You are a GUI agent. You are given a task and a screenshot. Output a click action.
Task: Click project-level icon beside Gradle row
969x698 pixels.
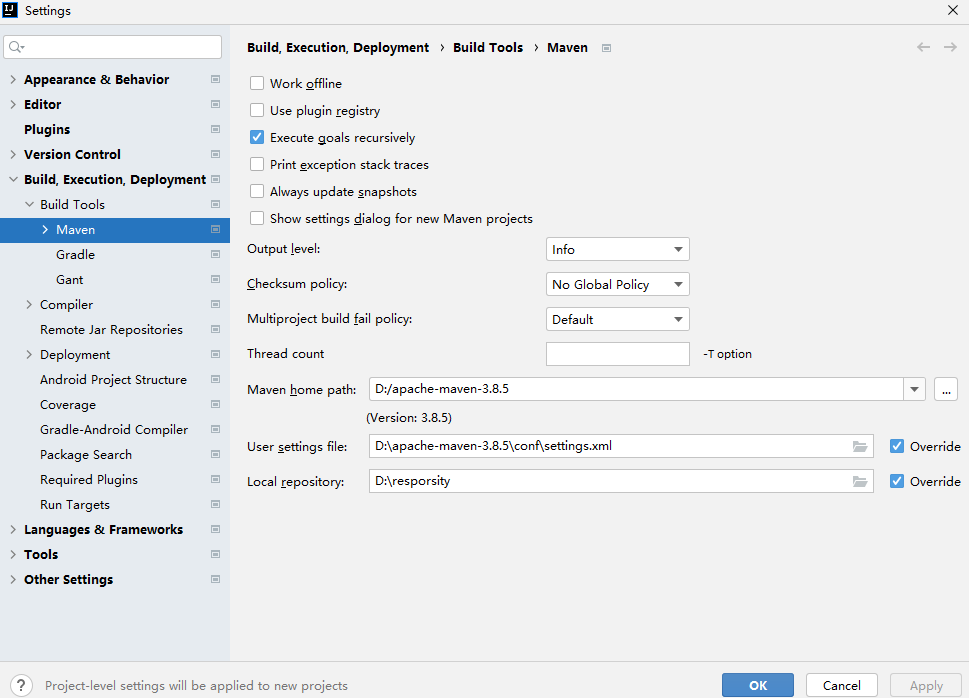pyautogui.click(x=215, y=254)
